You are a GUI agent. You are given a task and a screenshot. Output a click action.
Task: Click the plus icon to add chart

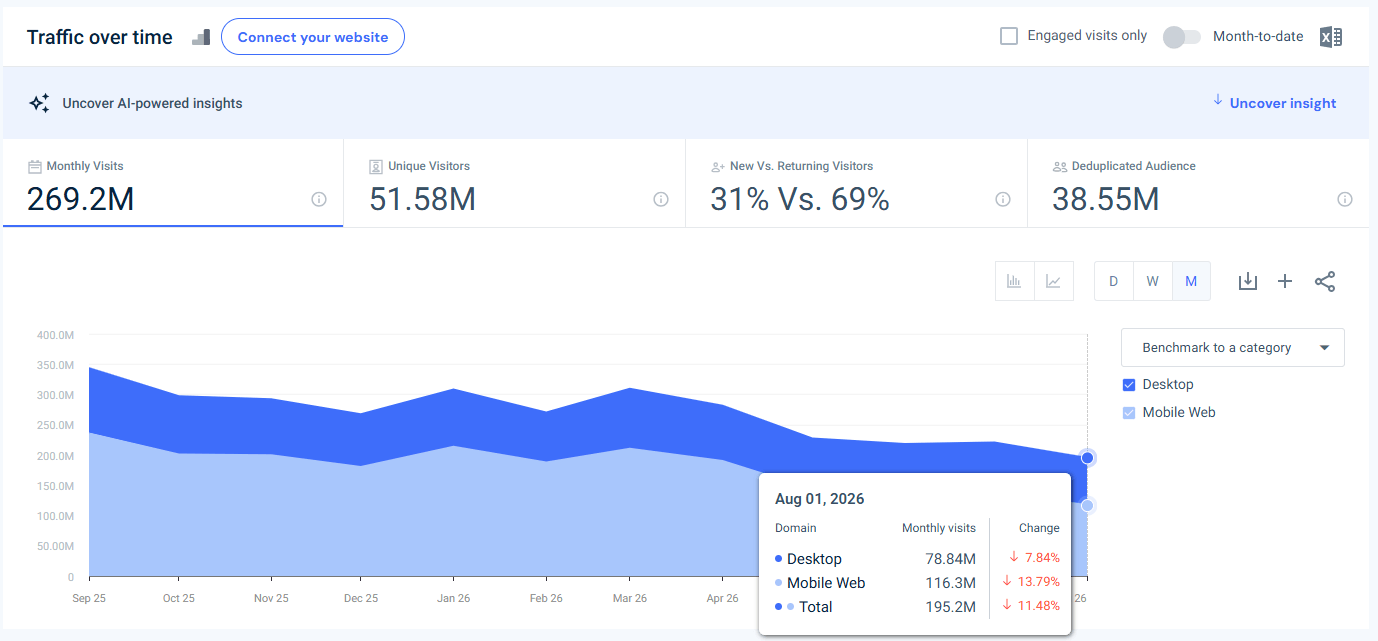[1285, 281]
